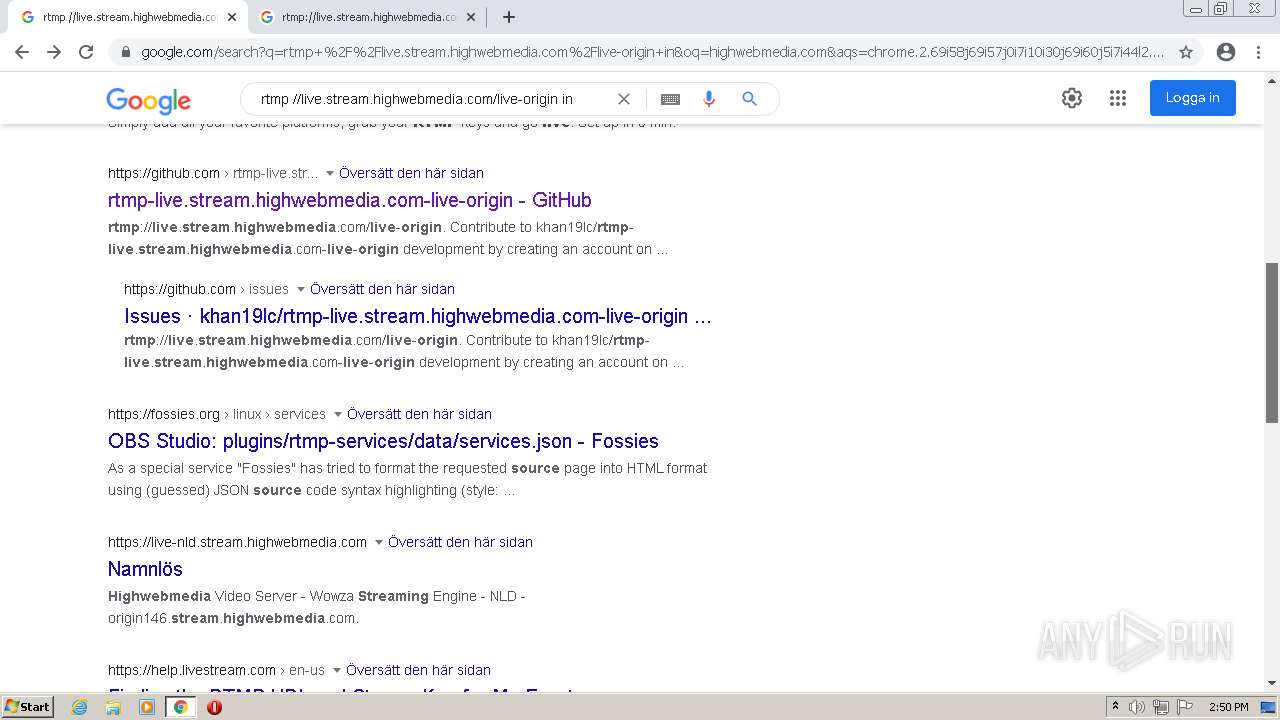Open media player from taskbar
1280x720 pixels.
click(x=147, y=707)
